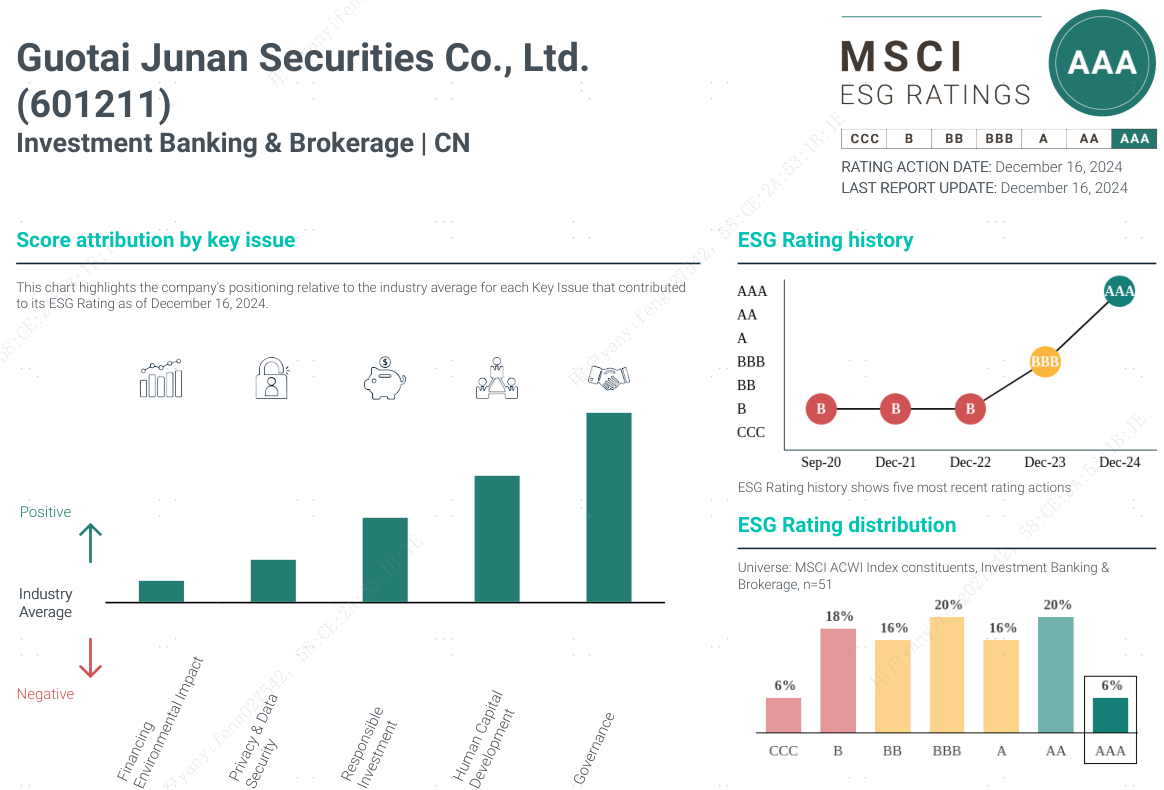Image resolution: width=1164 pixels, height=790 pixels.
Task: Click the Privacy & Data Security padlock icon
Action: click(271, 379)
